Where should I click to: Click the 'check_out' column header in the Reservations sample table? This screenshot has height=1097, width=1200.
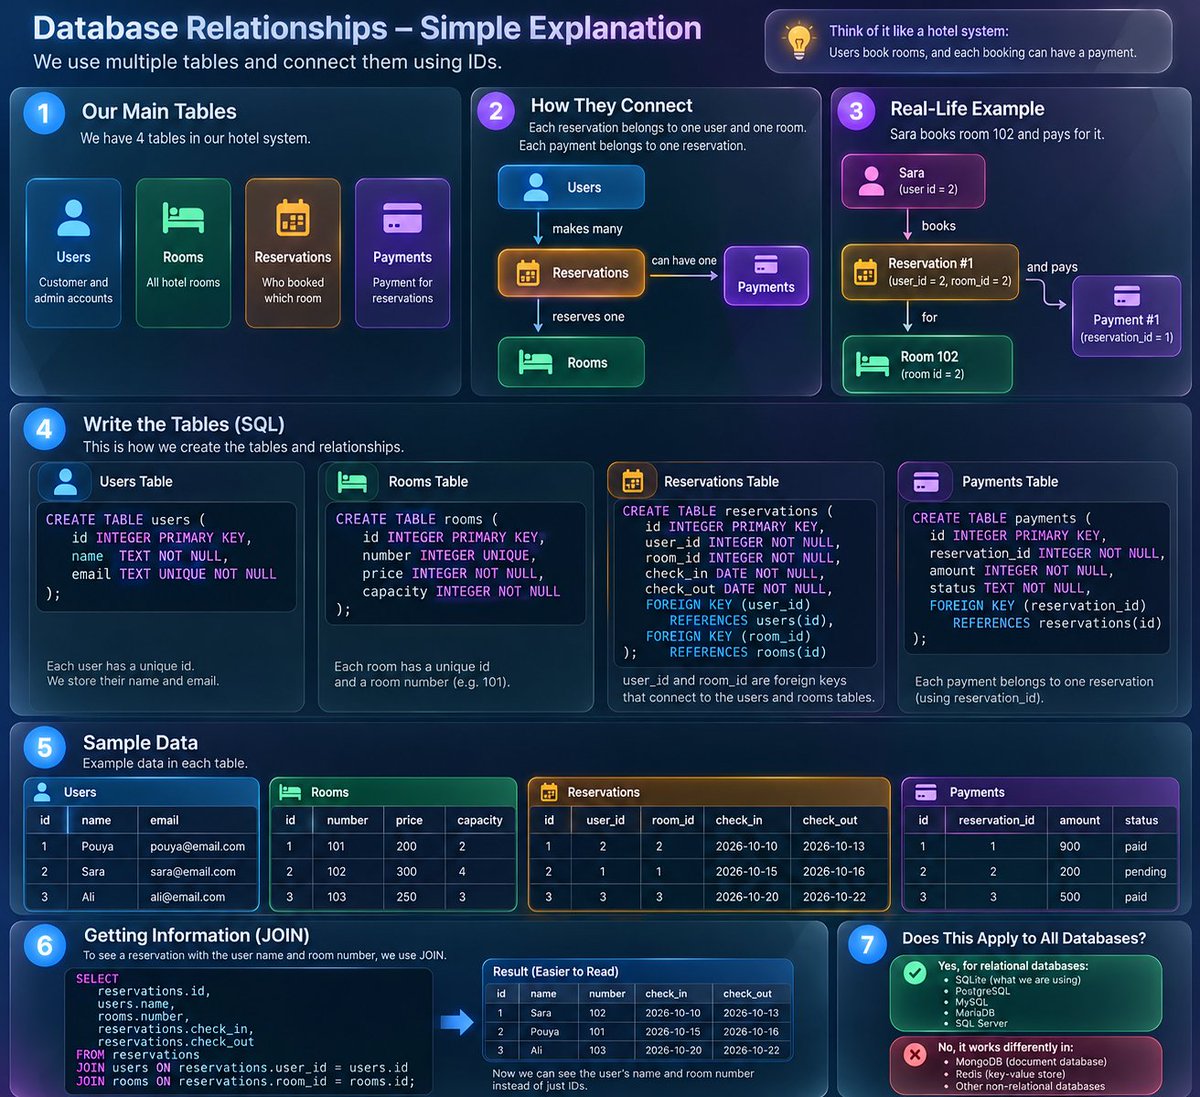coord(830,820)
